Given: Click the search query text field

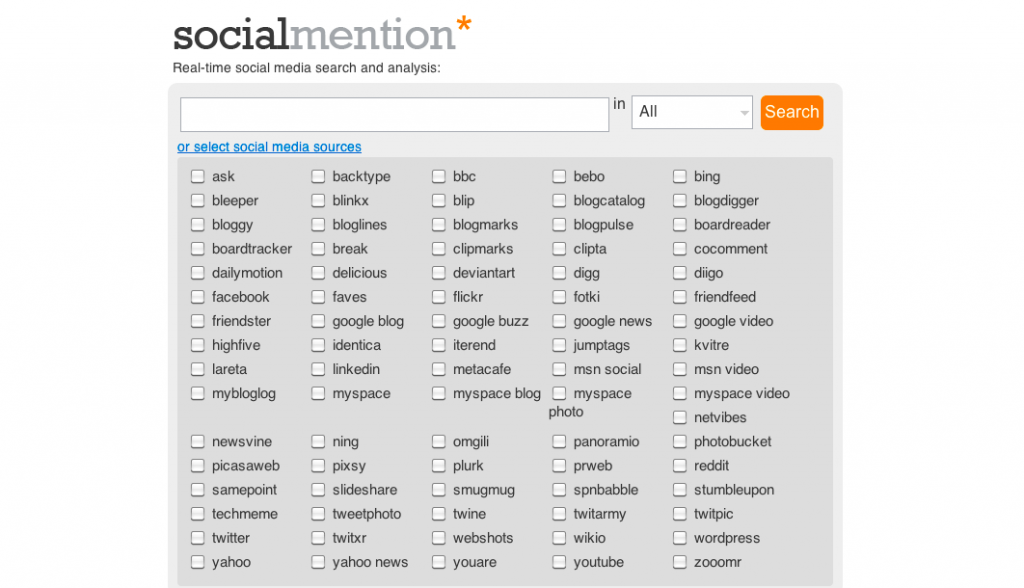Looking at the screenshot, I should 394,114.
